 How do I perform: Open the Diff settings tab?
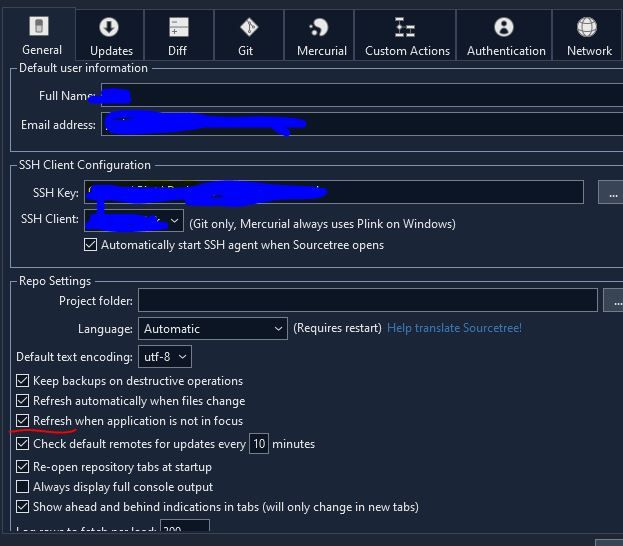point(178,36)
